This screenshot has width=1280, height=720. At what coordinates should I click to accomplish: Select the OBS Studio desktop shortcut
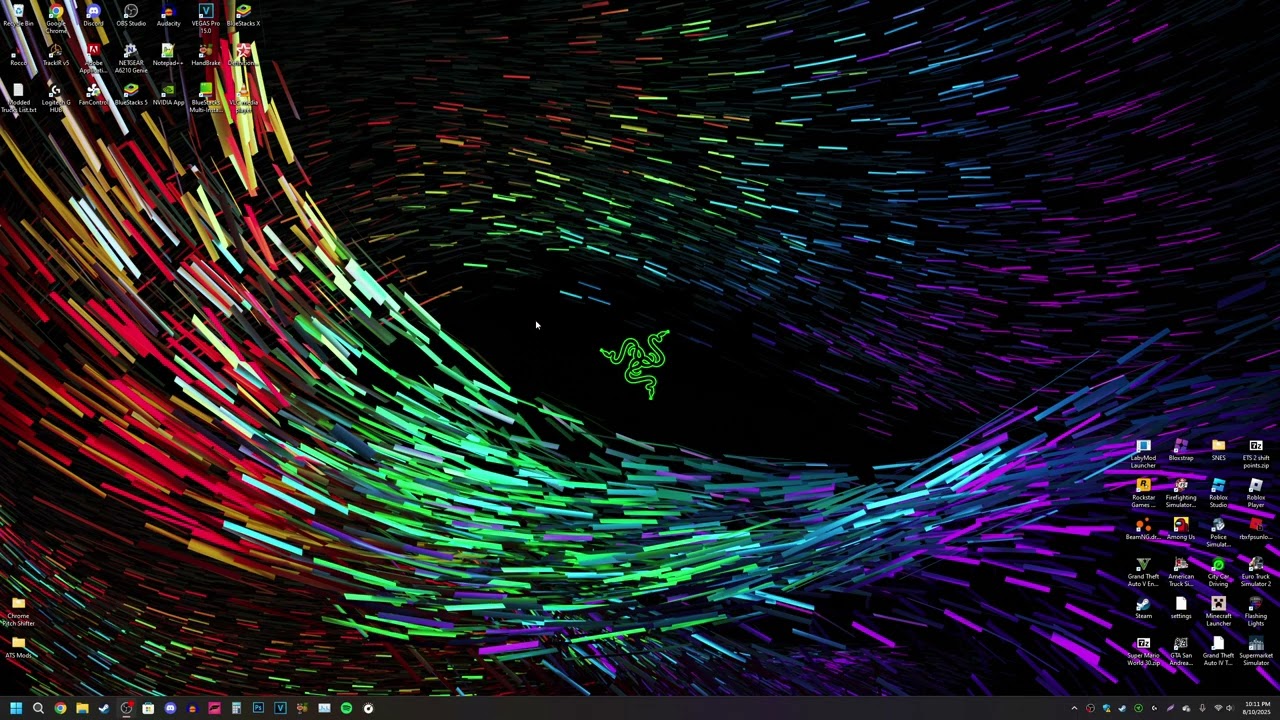click(130, 16)
